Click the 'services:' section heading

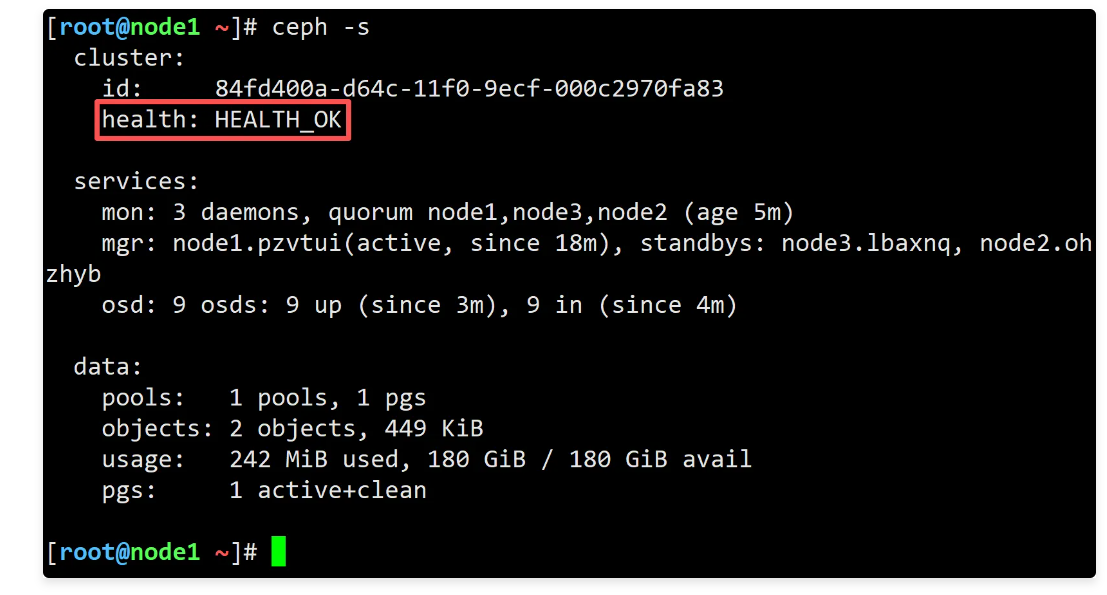(137, 182)
